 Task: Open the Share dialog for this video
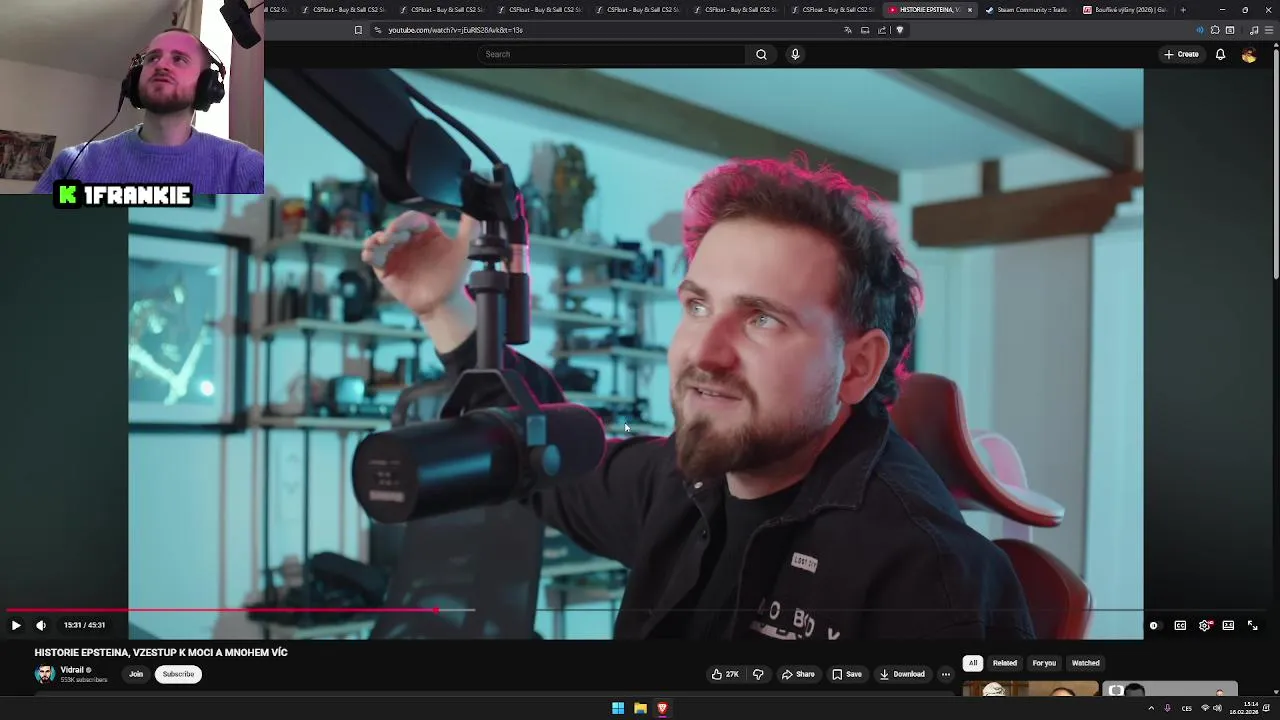(x=798, y=674)
